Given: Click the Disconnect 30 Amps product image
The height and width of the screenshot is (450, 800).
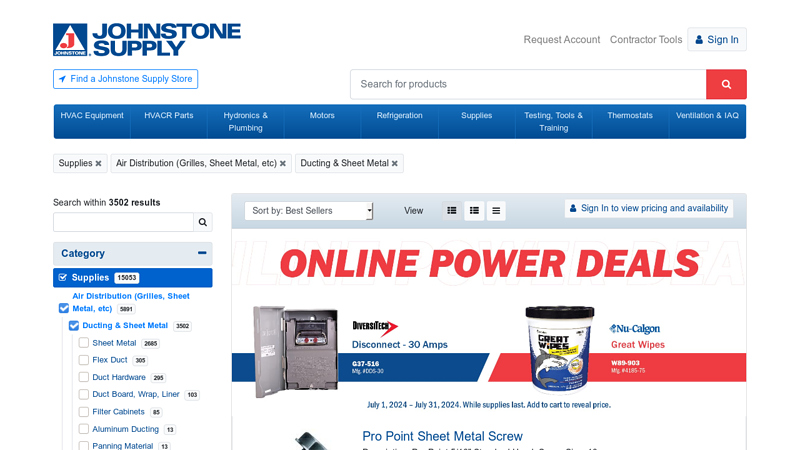Looking at the screenshot, I should pyautogui.click(x=295, y=352).
